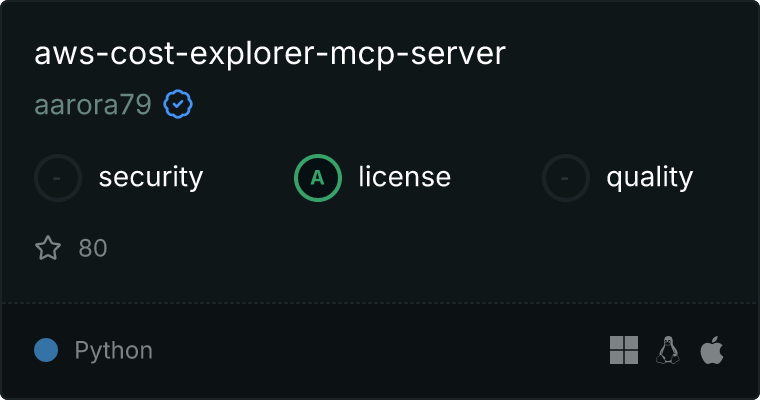Click the license label text
The height and width of the screenshot is (400, 760).
(405, 176)
